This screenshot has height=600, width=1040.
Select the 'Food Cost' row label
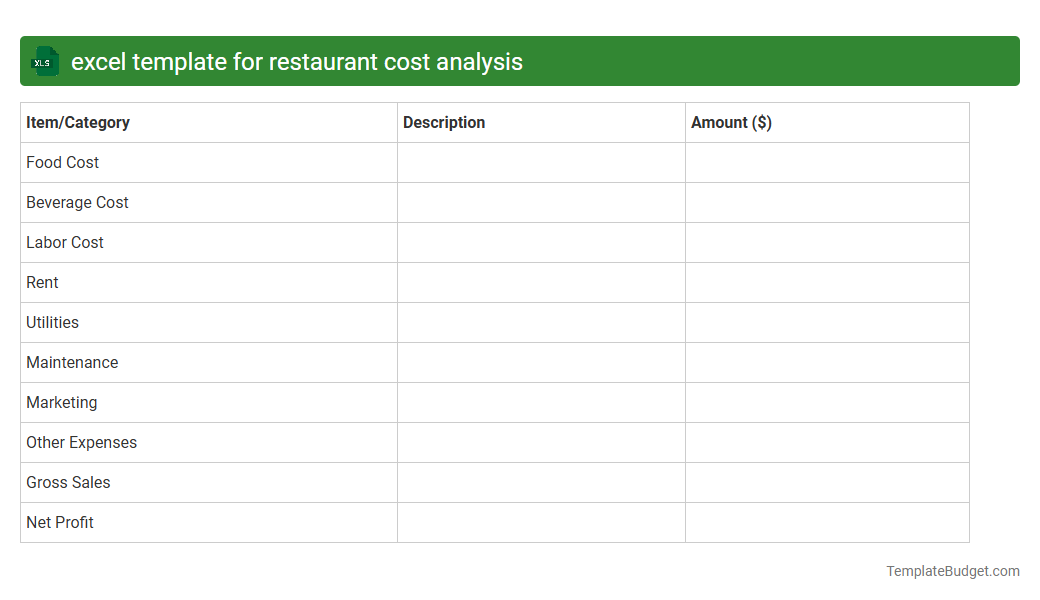(62, 162)
